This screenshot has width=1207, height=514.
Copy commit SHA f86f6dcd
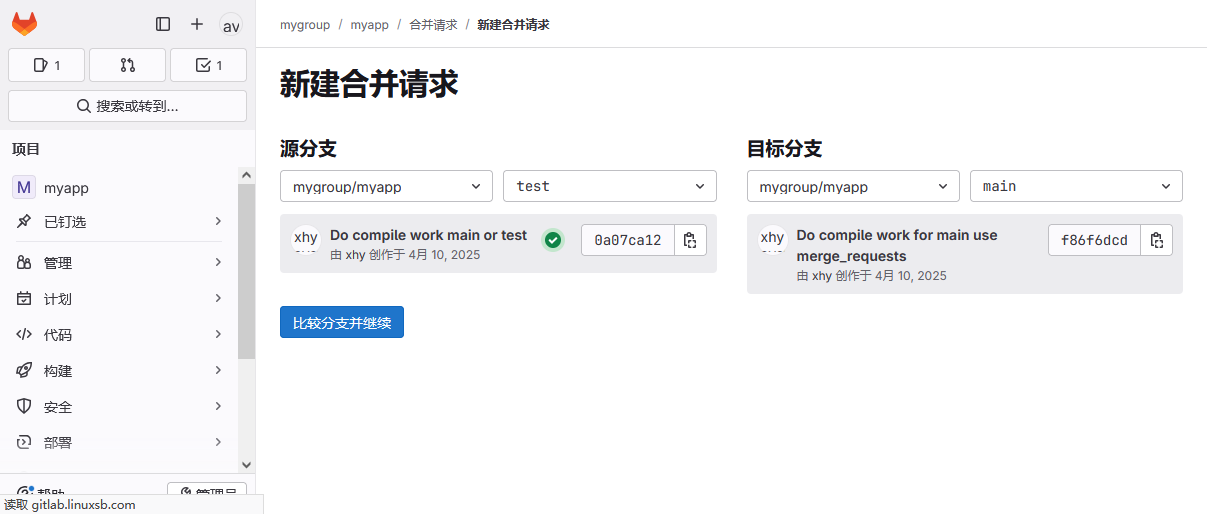pos(1156,240)
